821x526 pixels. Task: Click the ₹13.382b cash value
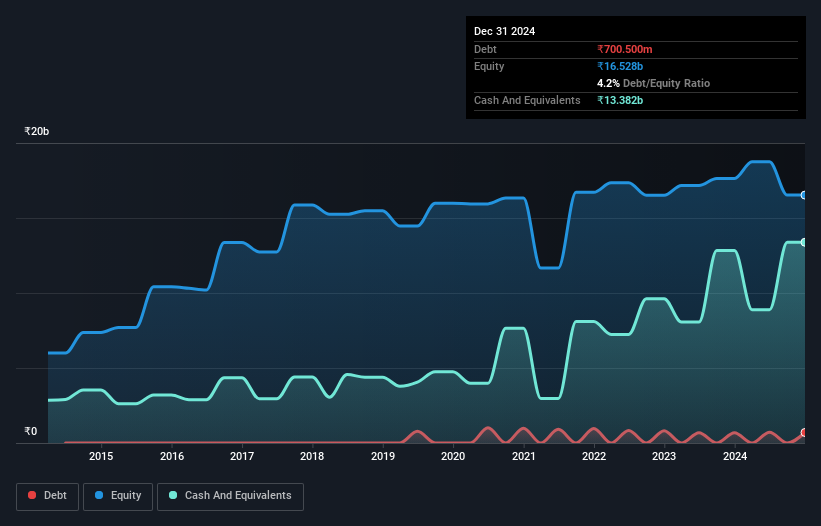(x=620, y=100)
